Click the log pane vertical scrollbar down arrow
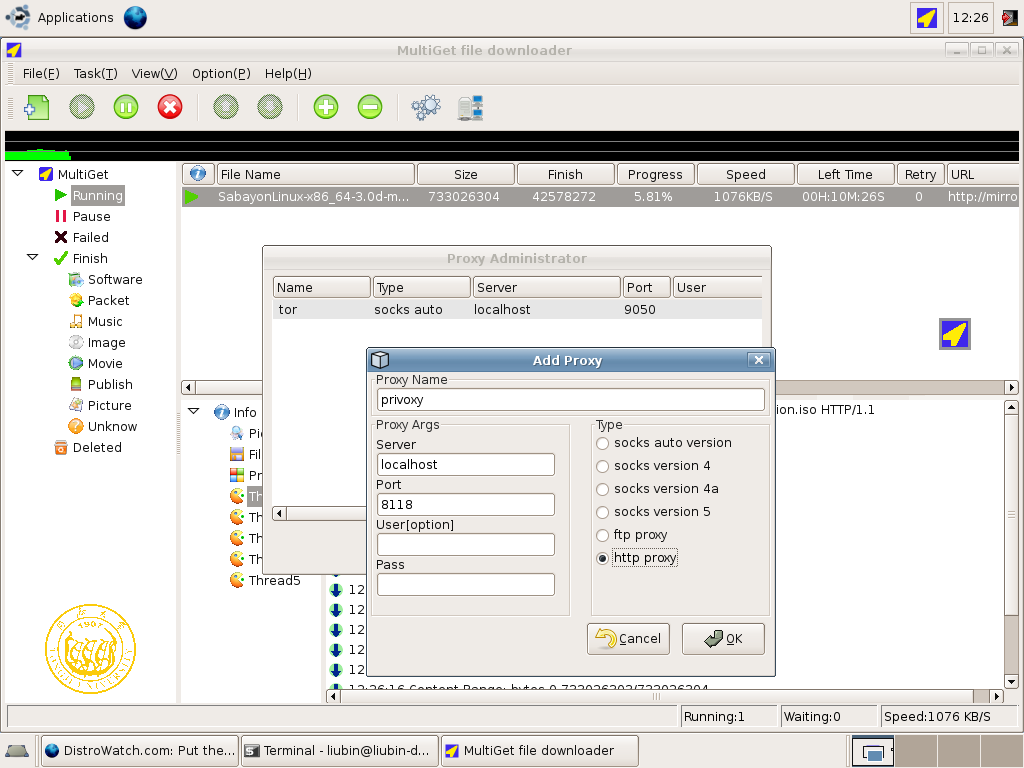 (1011, 682)
